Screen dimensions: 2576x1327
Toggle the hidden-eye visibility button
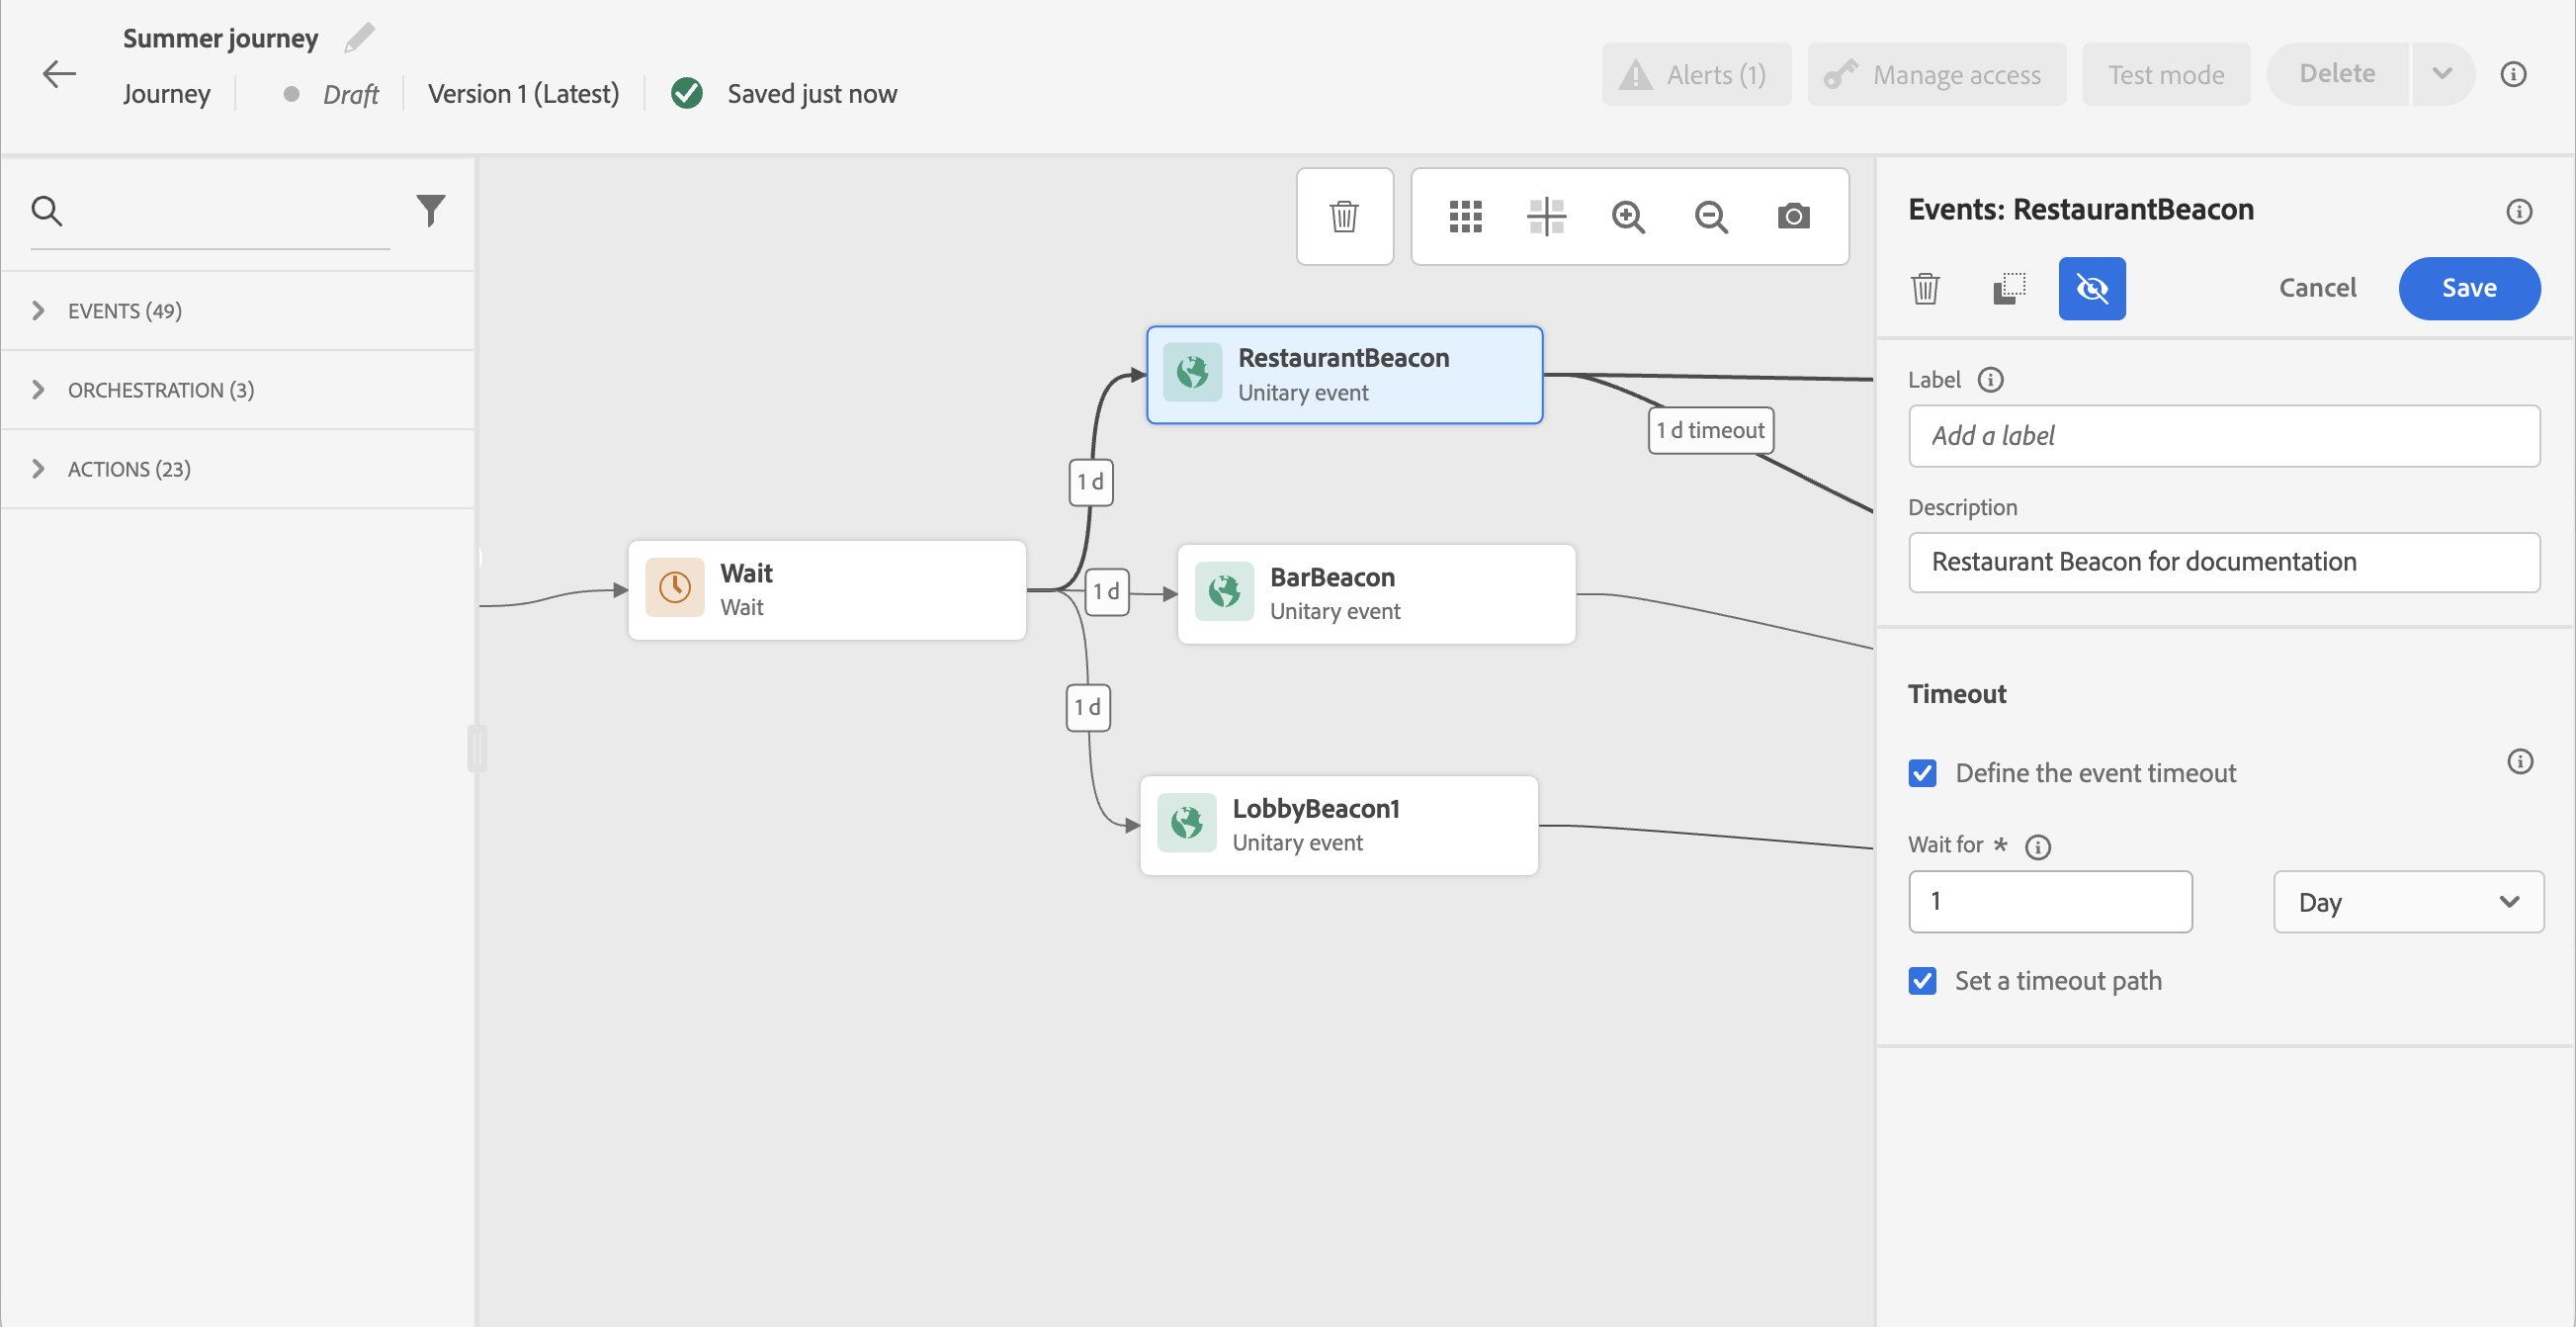pyautogui.click(x=2091, y=288)
